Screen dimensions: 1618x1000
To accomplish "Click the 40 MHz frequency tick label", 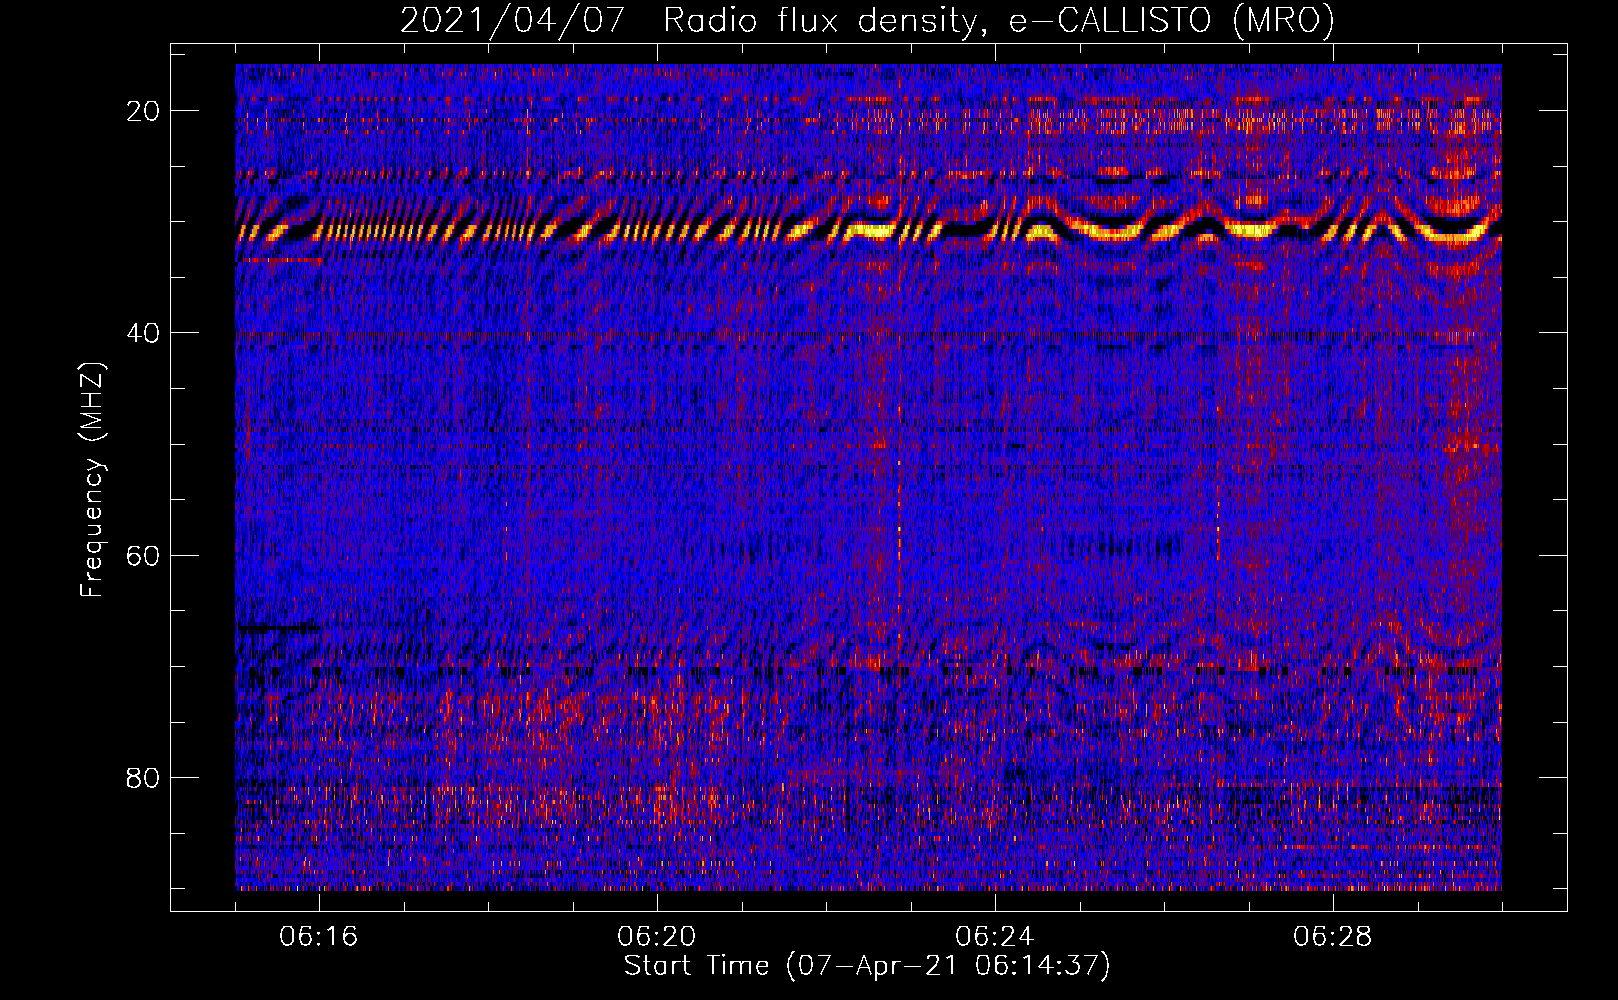I will click(x=143, y=333).
